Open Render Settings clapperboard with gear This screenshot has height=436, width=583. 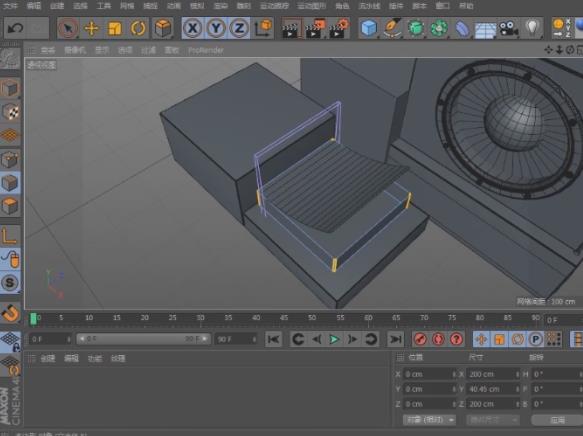coord(338,29)
